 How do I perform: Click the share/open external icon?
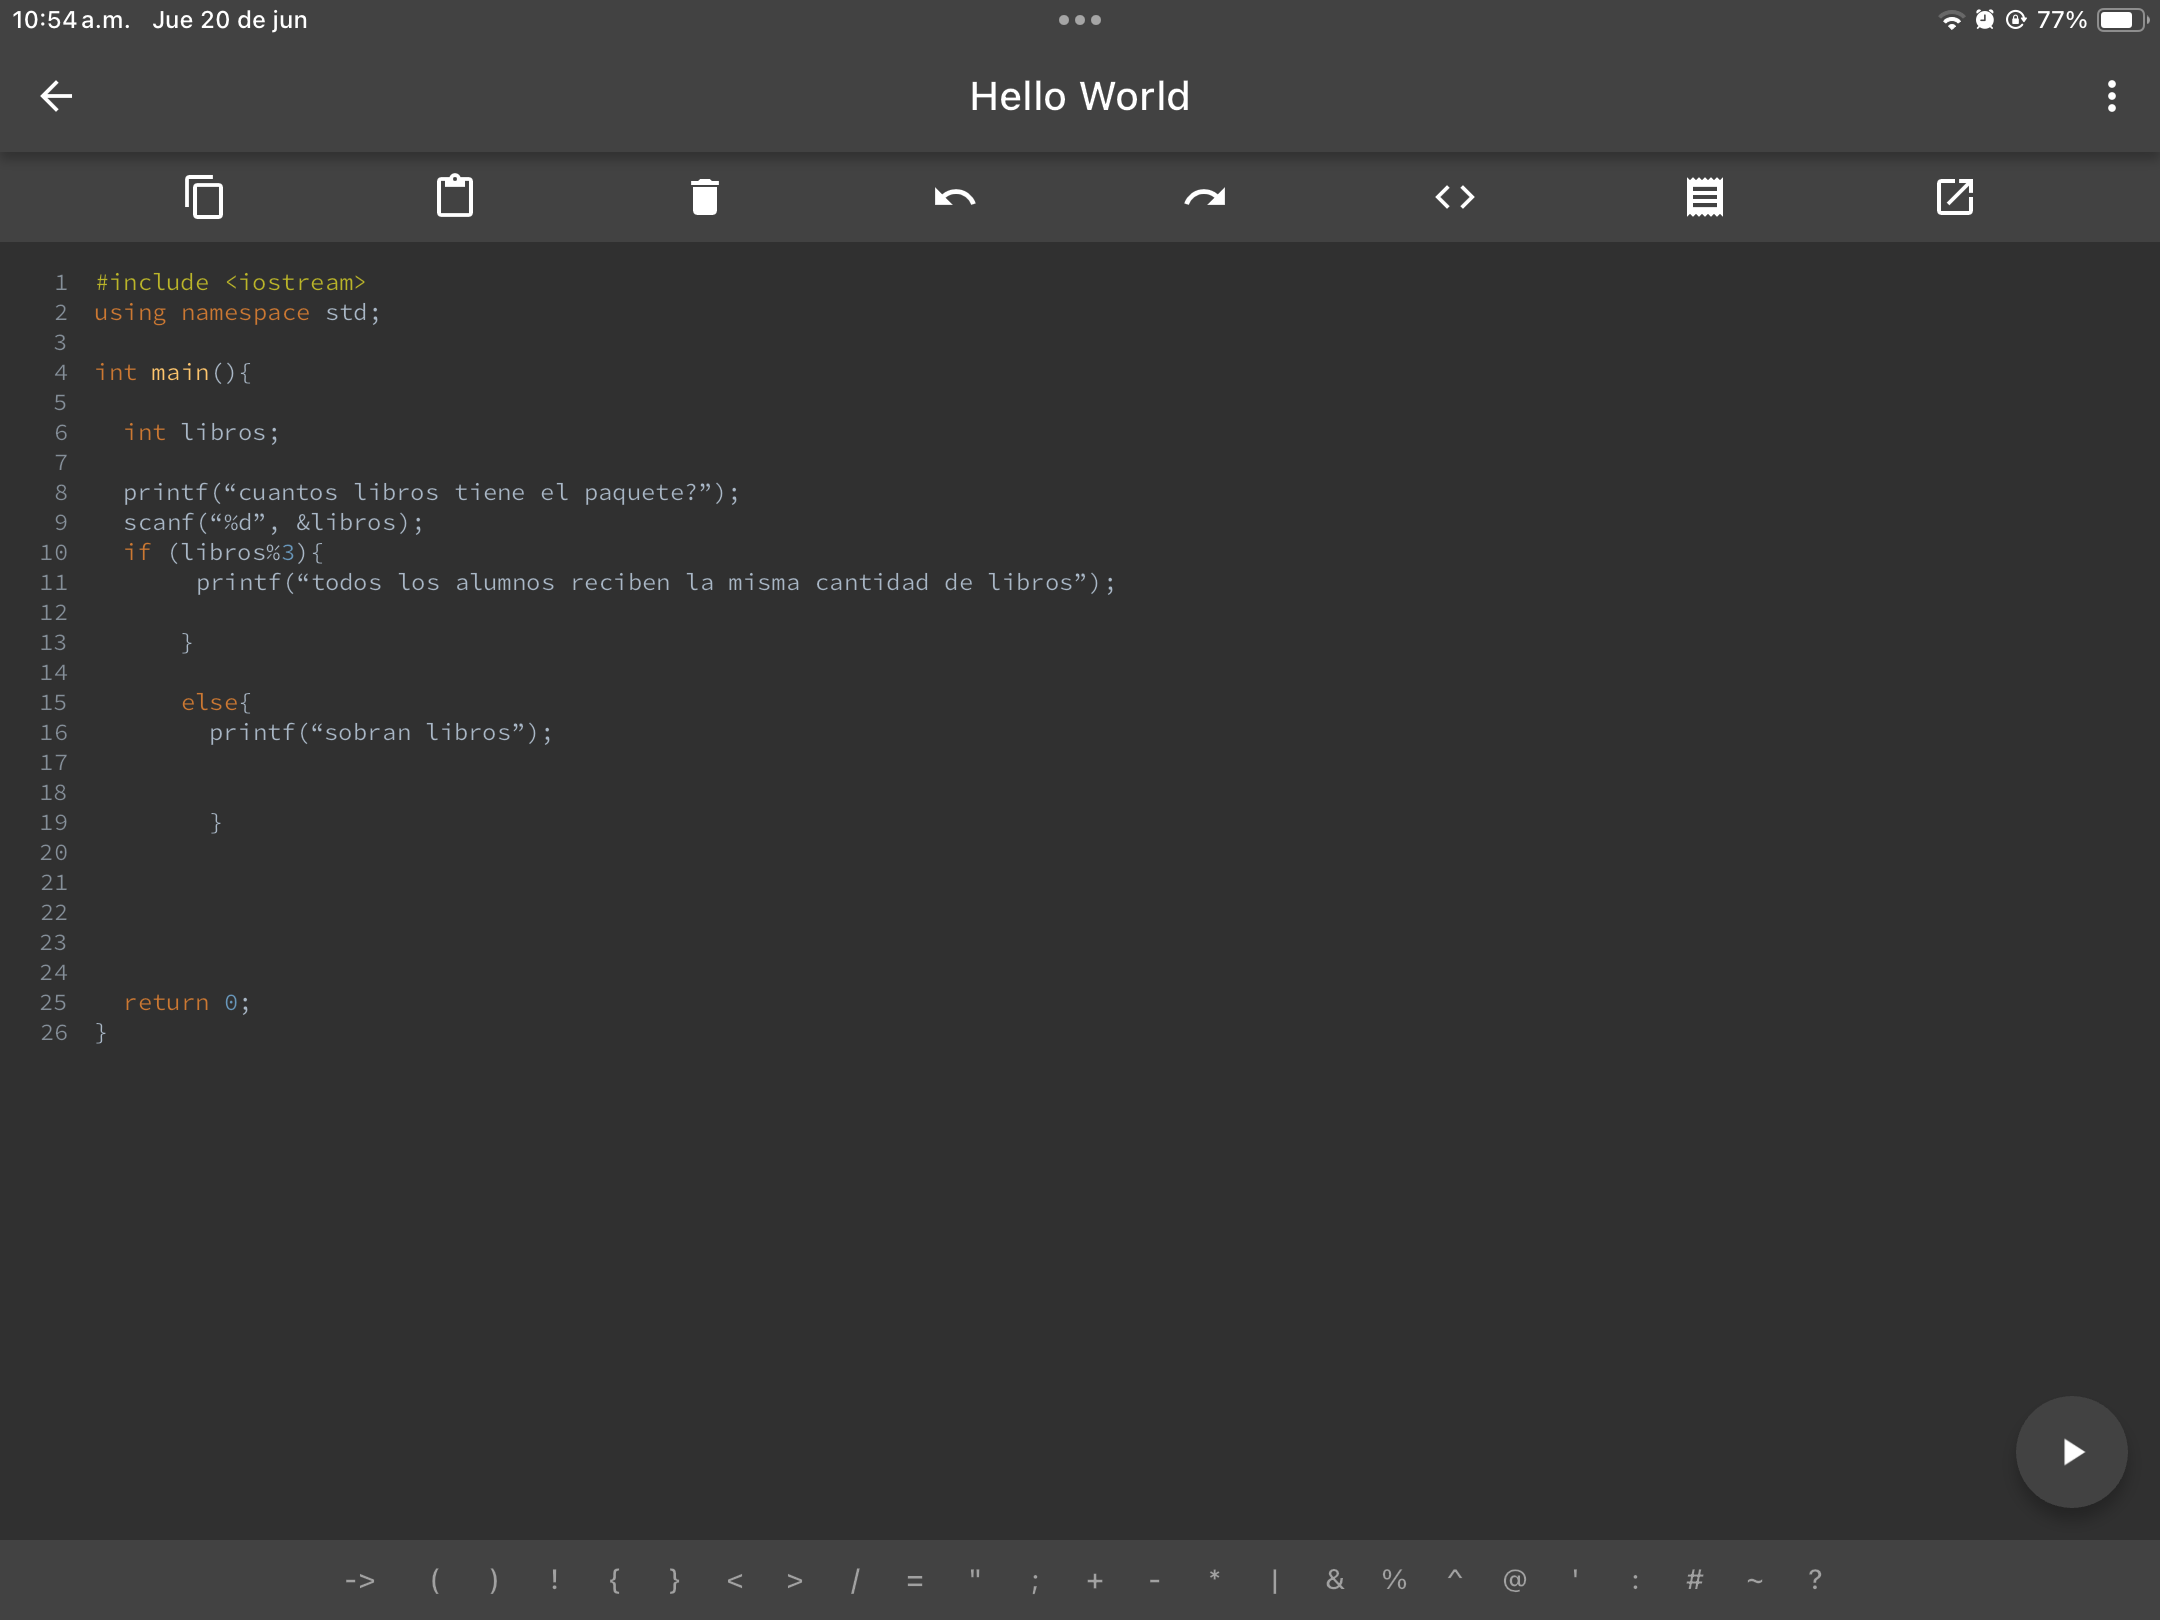pyautogui.click(x=1955, y=197)
